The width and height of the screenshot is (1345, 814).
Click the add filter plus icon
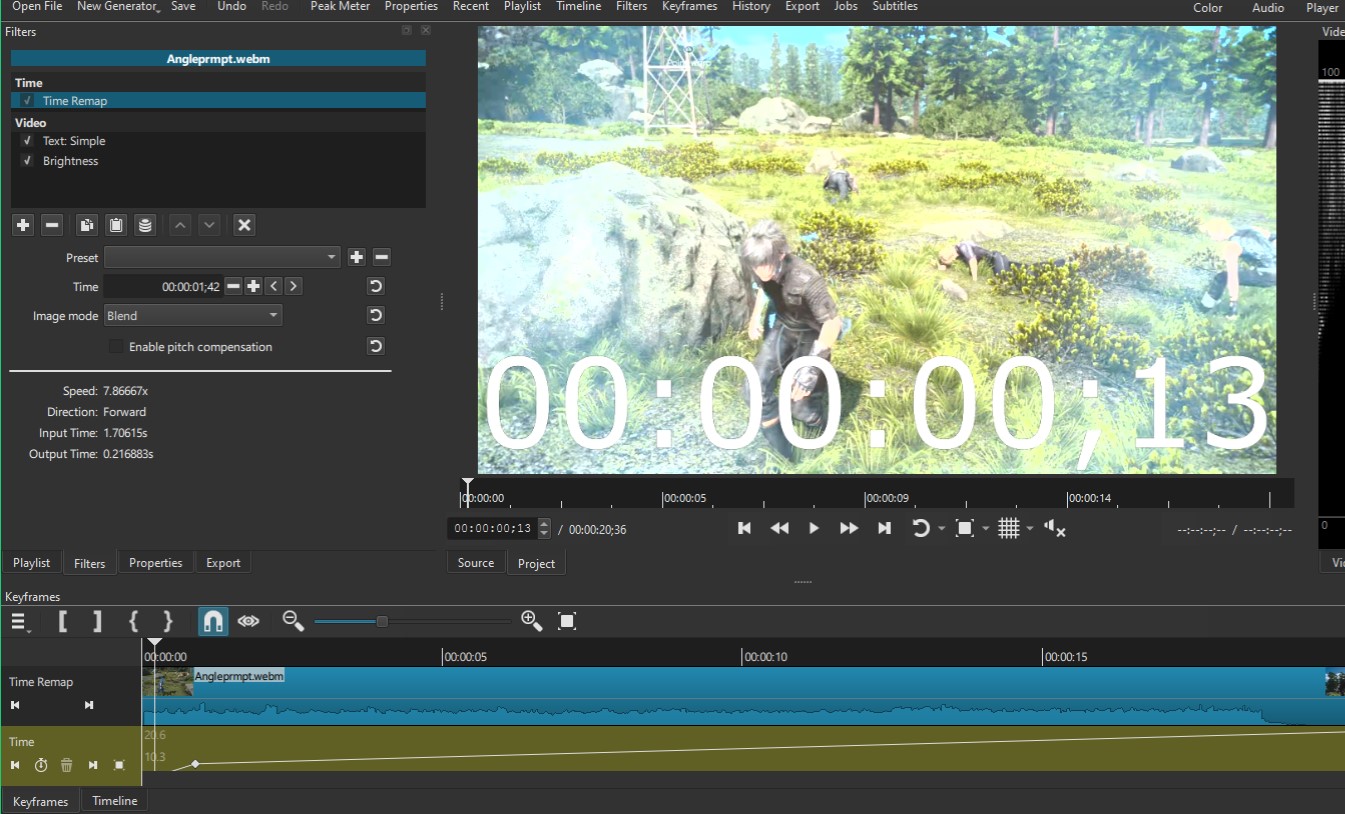[23, 225]
